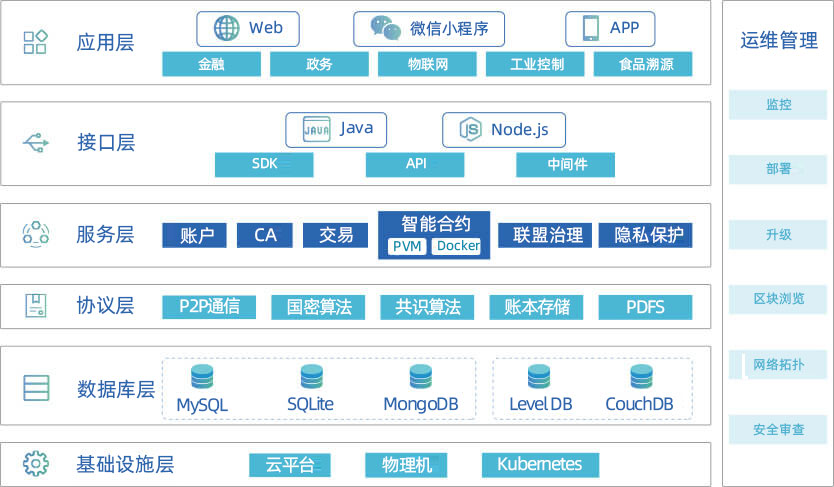The height and width of the screenshot is (487, 834).
Task: Click the USB-style icon beside 接口层
Action: point(36,143)
